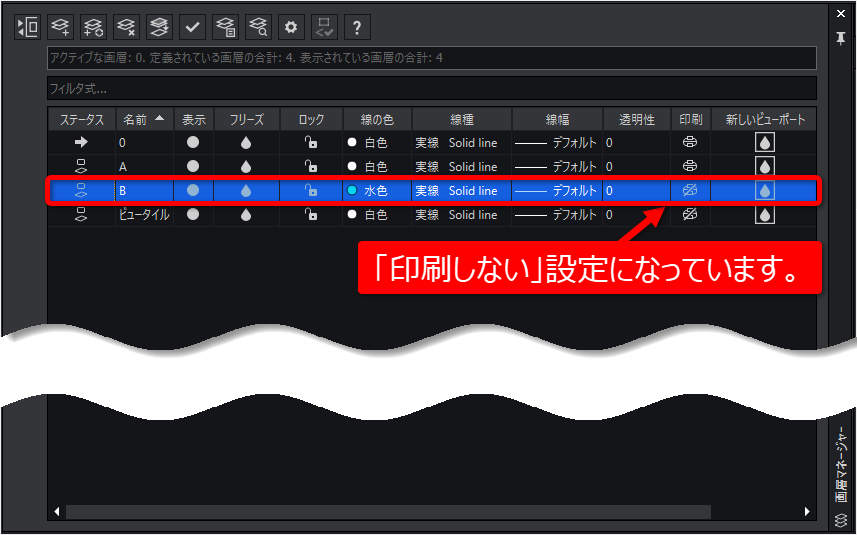The image size is (857, 535).
Task: Click the ステータス column header
Action: (81, 119)
